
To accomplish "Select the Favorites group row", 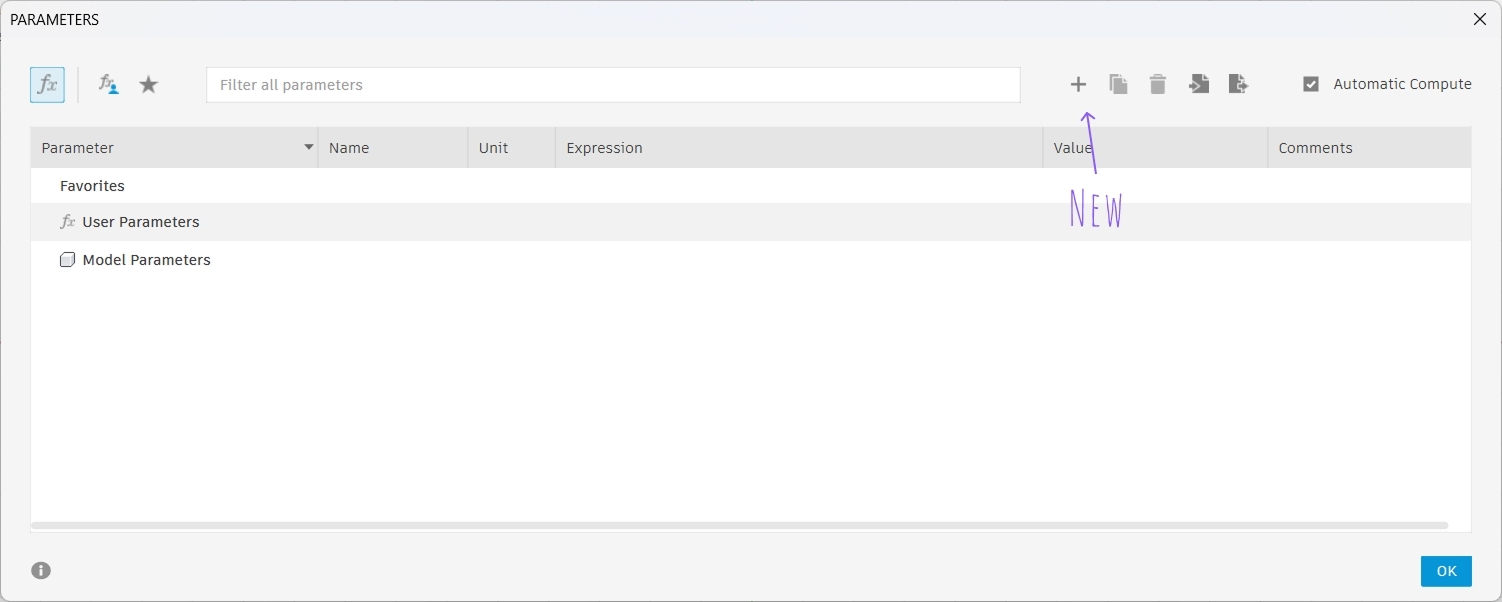I will point(92,186).
